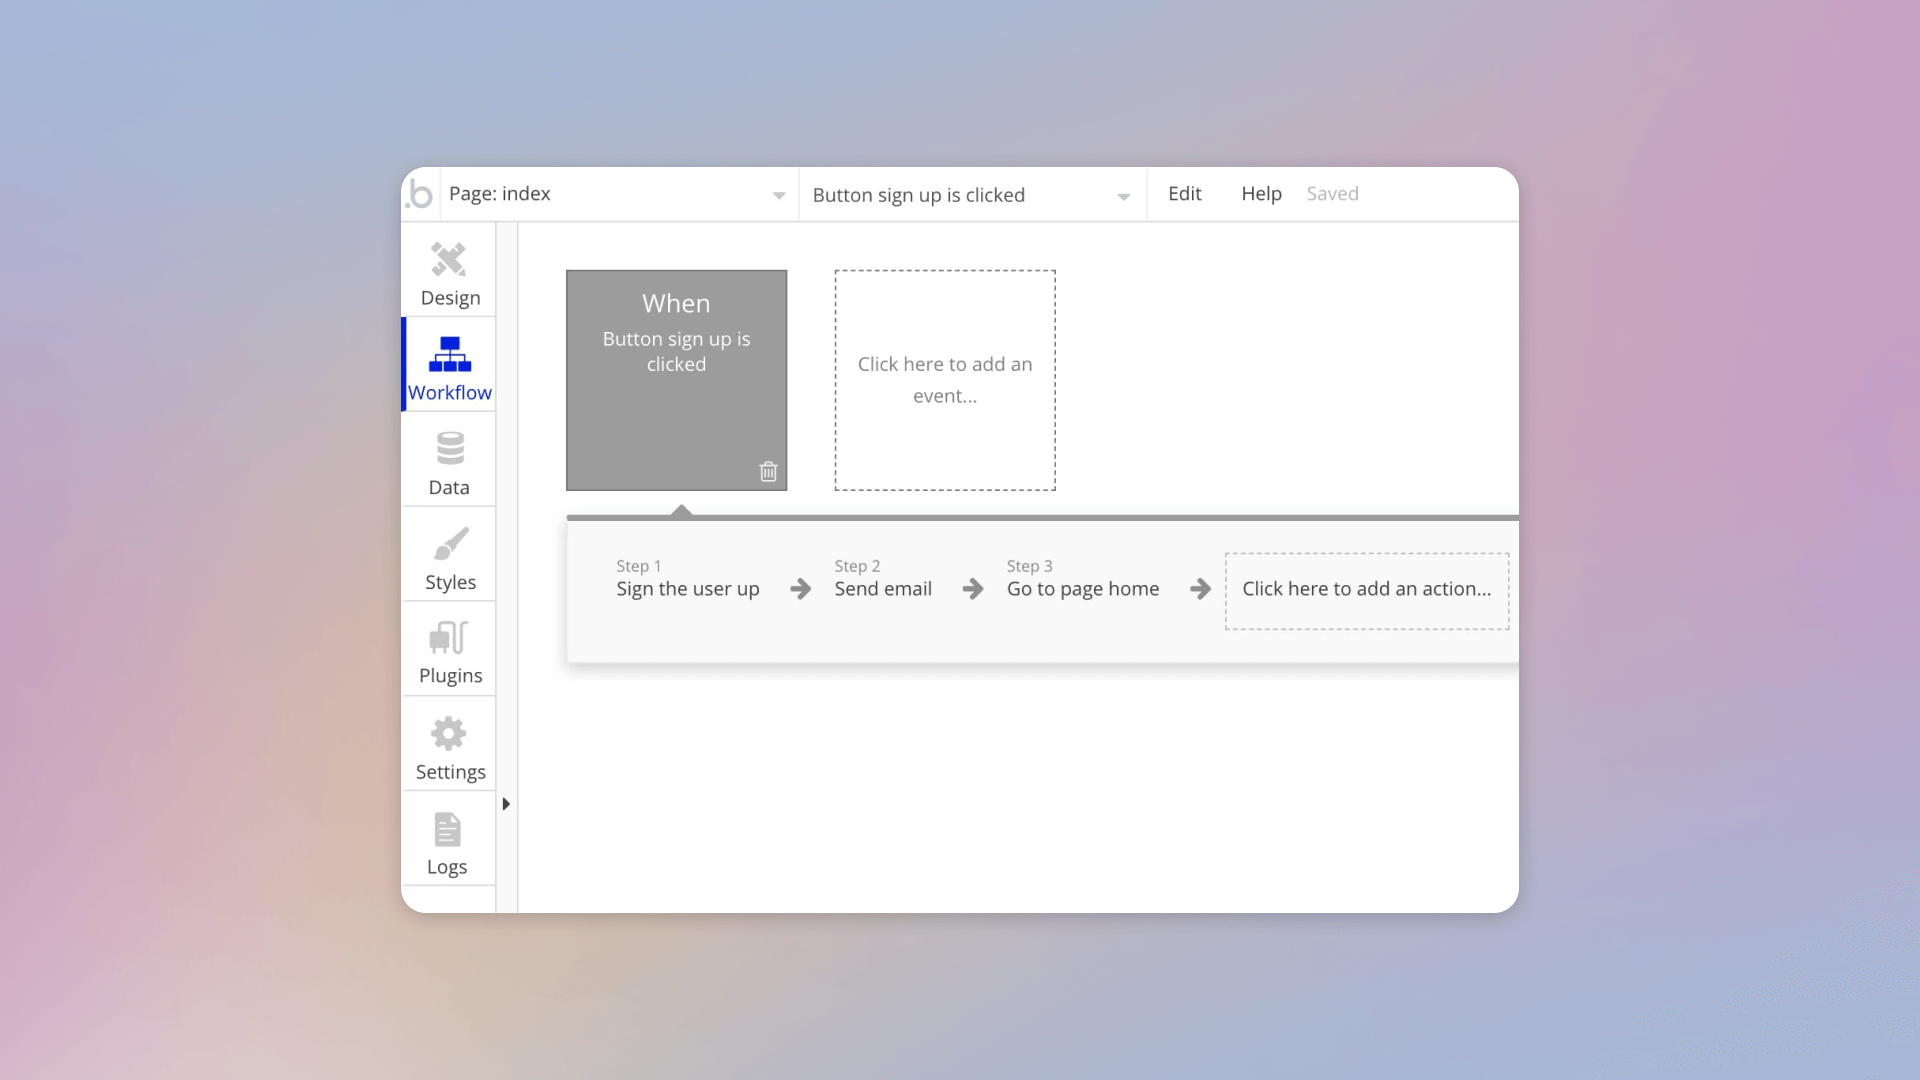Open the Plugins plug icon
This screenshot has height=1080, width=1920.
click(449, 638)
